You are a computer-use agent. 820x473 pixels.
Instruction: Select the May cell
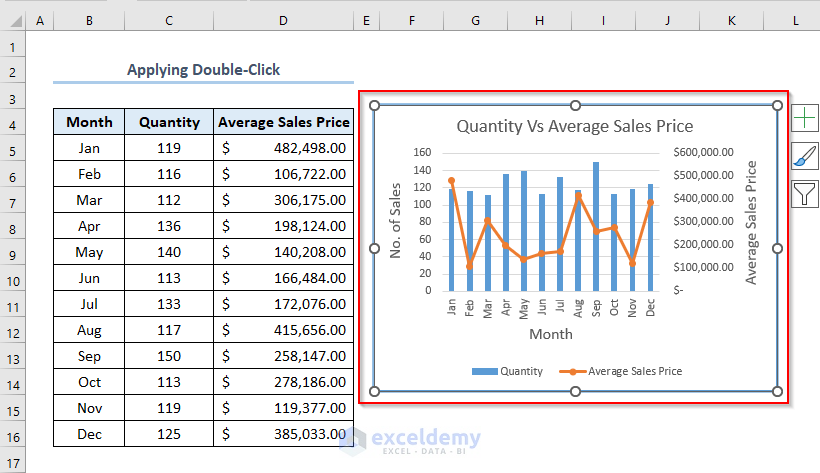(x=89, y=252)
